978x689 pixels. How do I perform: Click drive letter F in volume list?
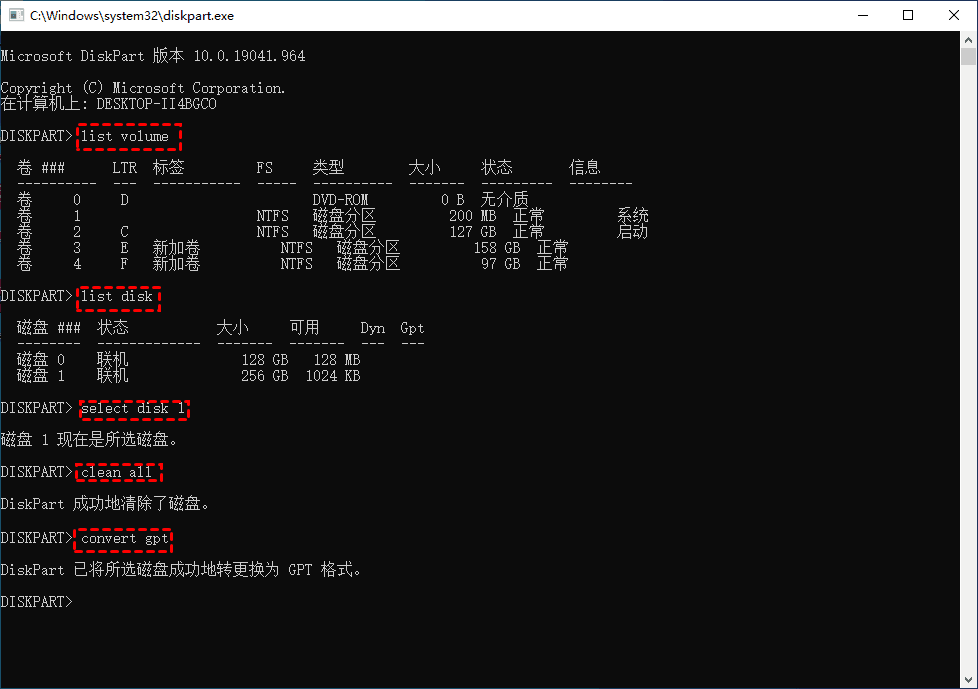[x=125, y=264]
